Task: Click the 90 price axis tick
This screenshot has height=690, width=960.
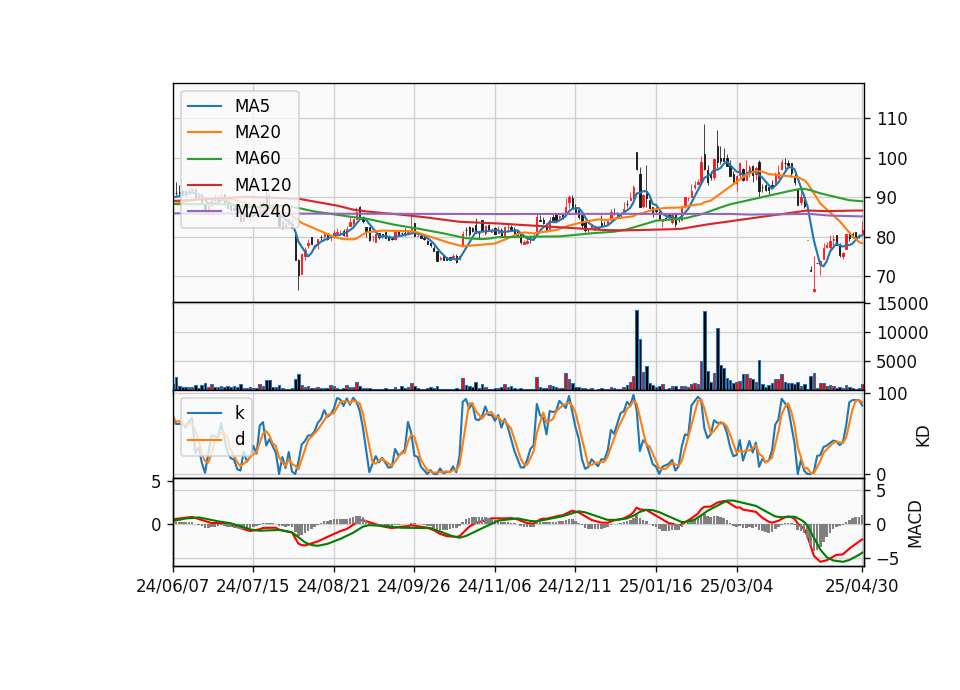Action: [x=887, y=198]
